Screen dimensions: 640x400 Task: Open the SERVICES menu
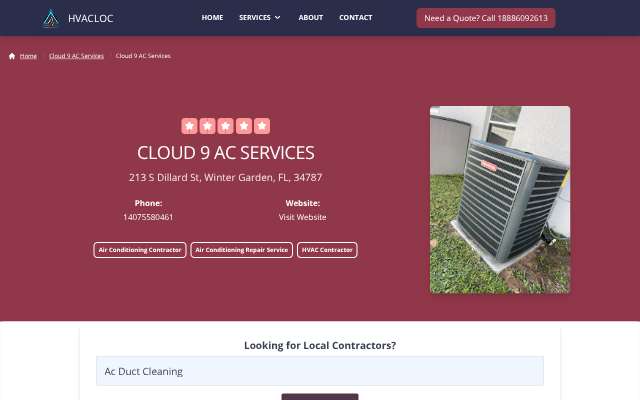255,18
